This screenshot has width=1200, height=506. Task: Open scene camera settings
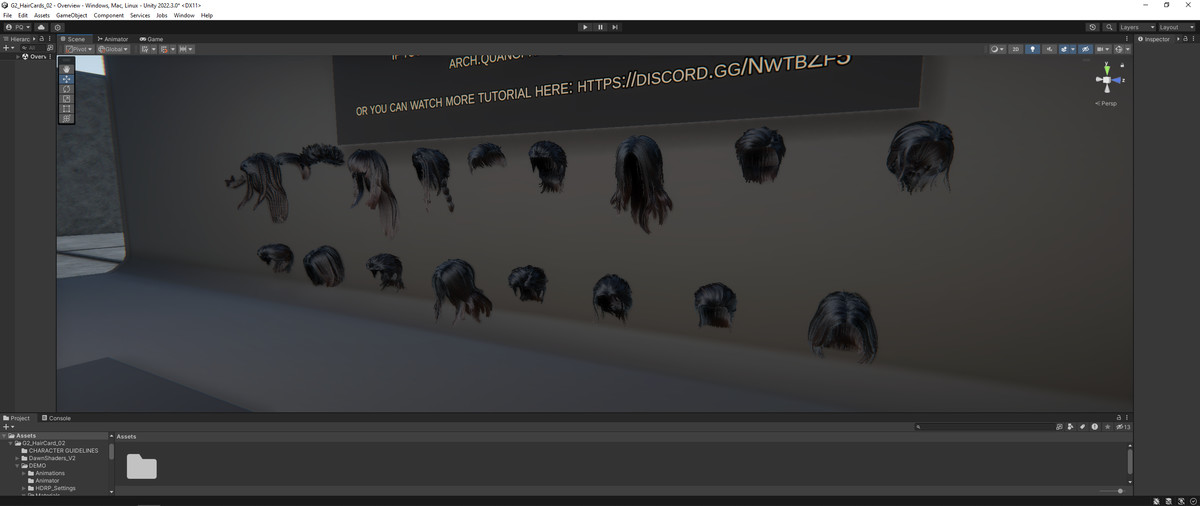pos(1102,49)
